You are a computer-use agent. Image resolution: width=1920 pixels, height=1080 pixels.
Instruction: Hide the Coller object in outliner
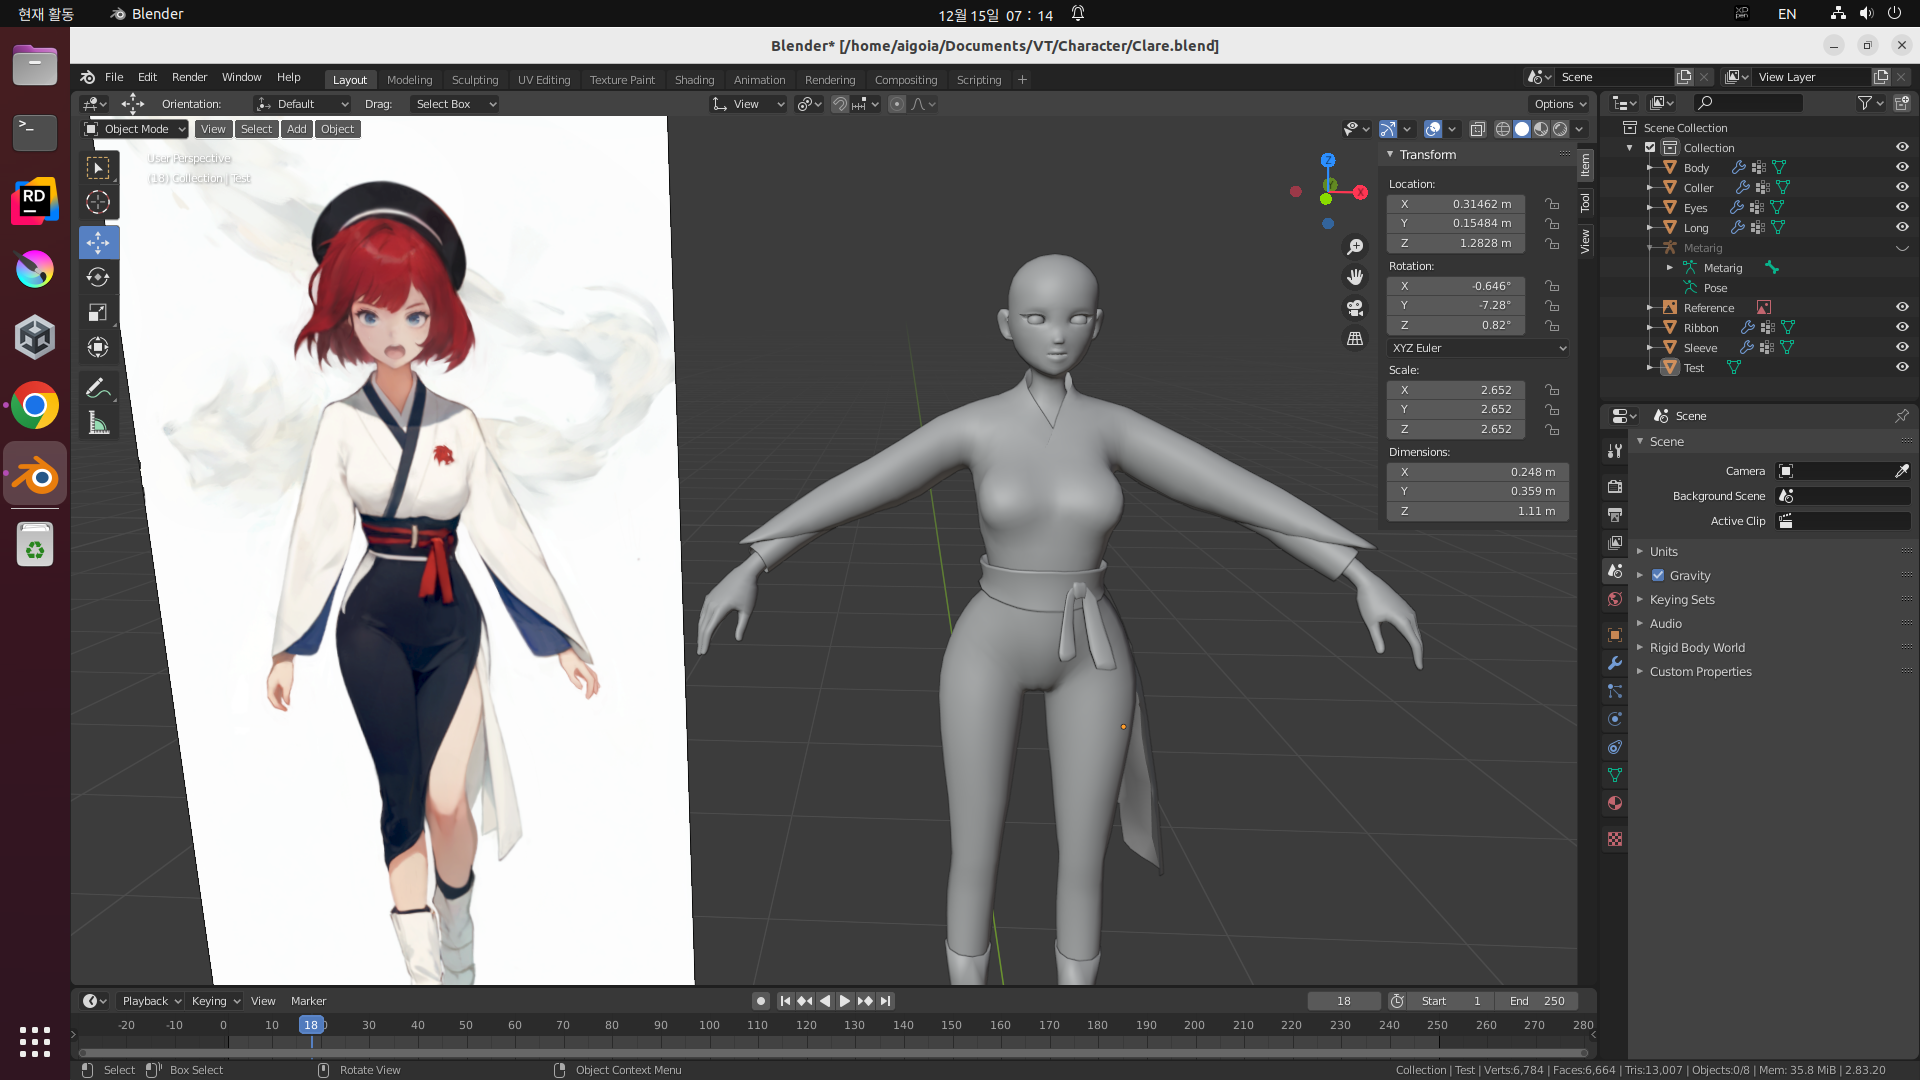[x=1902, y=187]
